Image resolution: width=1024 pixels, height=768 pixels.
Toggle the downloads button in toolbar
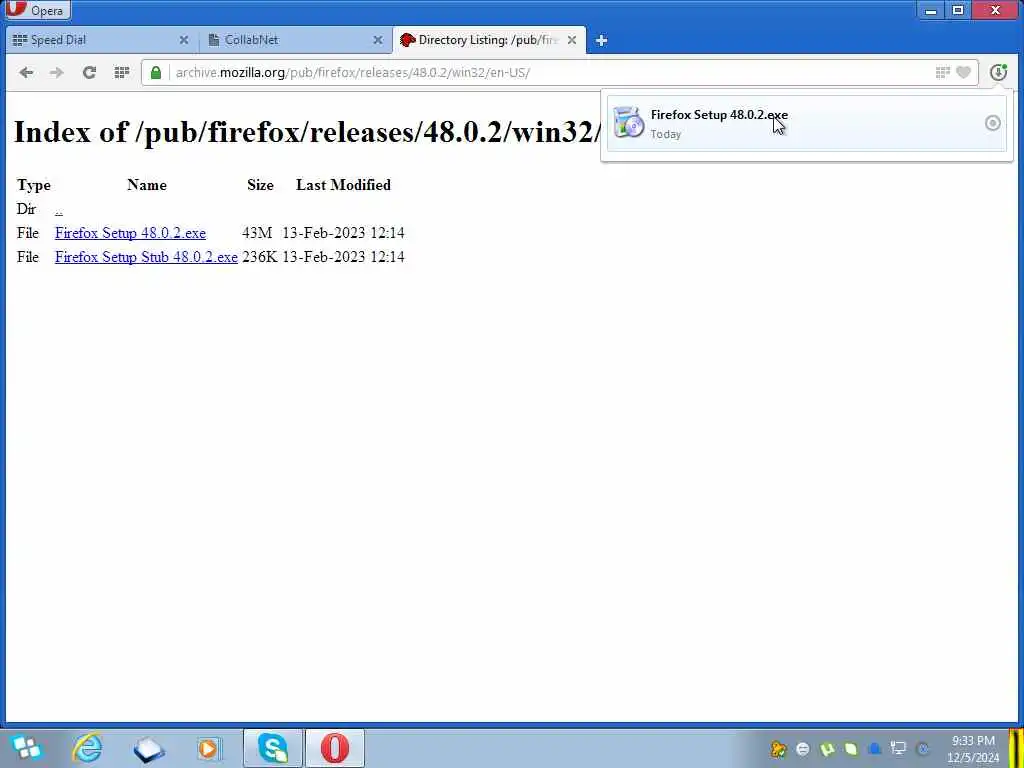point(998,72)
